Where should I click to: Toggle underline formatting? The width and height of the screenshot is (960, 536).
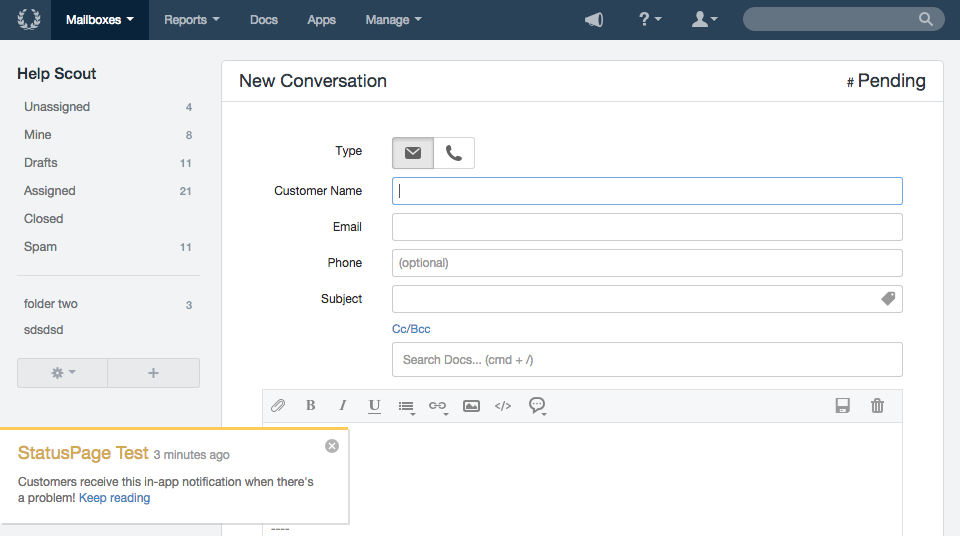[x=374, y=406]
